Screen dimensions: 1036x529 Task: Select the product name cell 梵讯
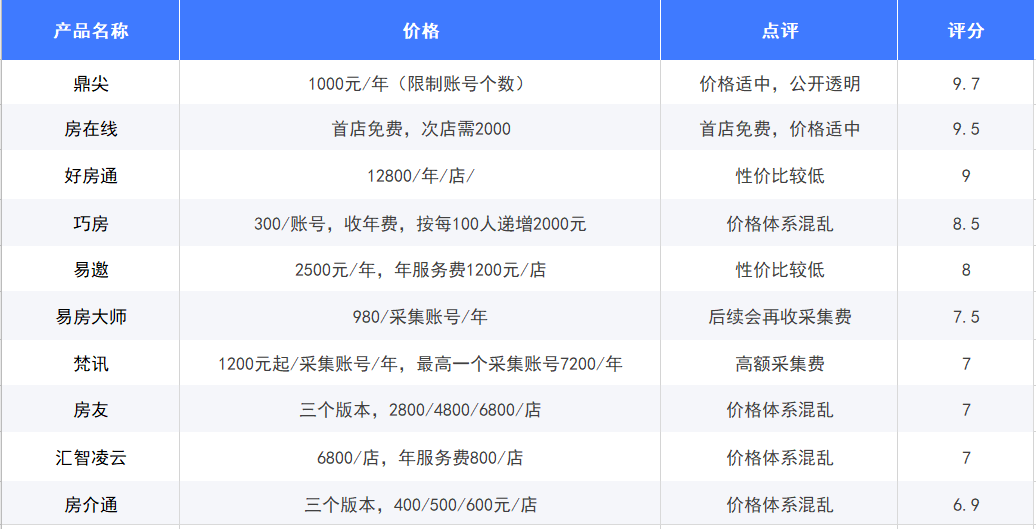click(91, 363)
